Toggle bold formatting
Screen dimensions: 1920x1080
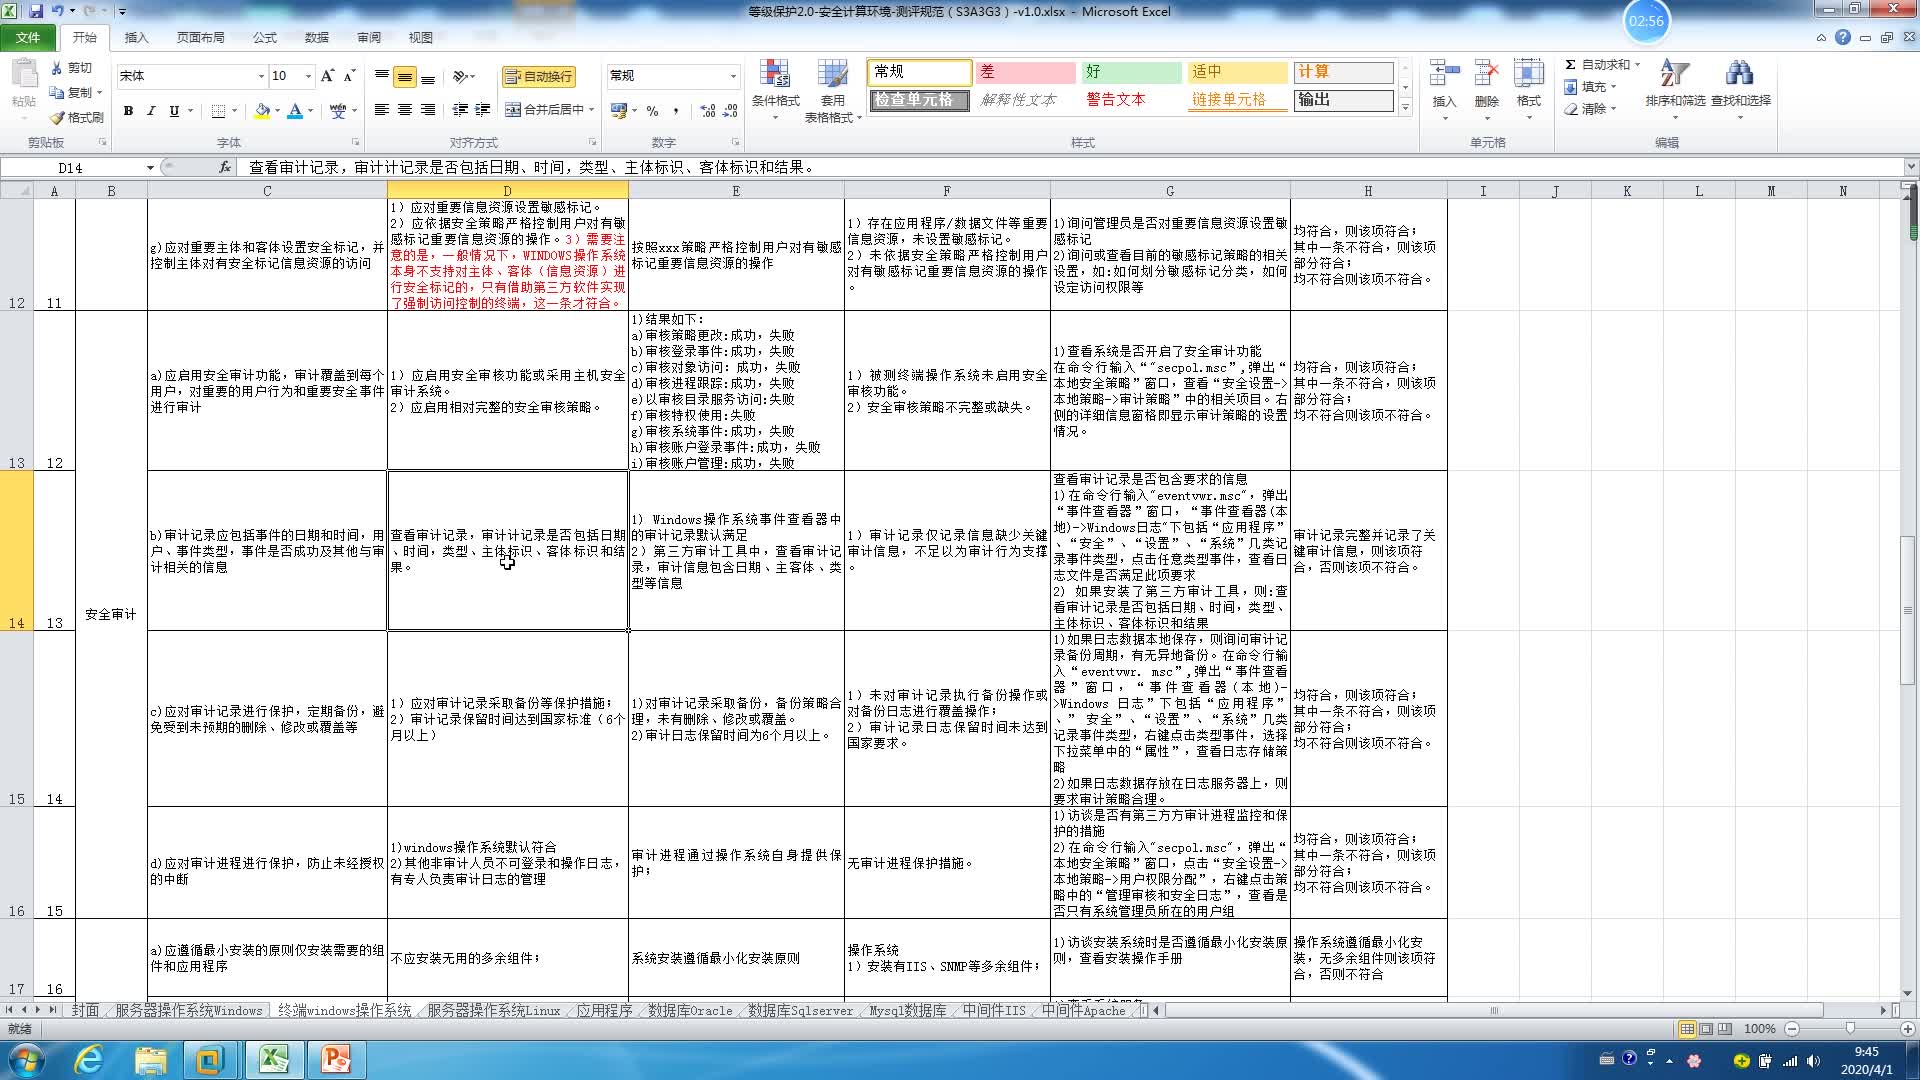pos(128,111)
